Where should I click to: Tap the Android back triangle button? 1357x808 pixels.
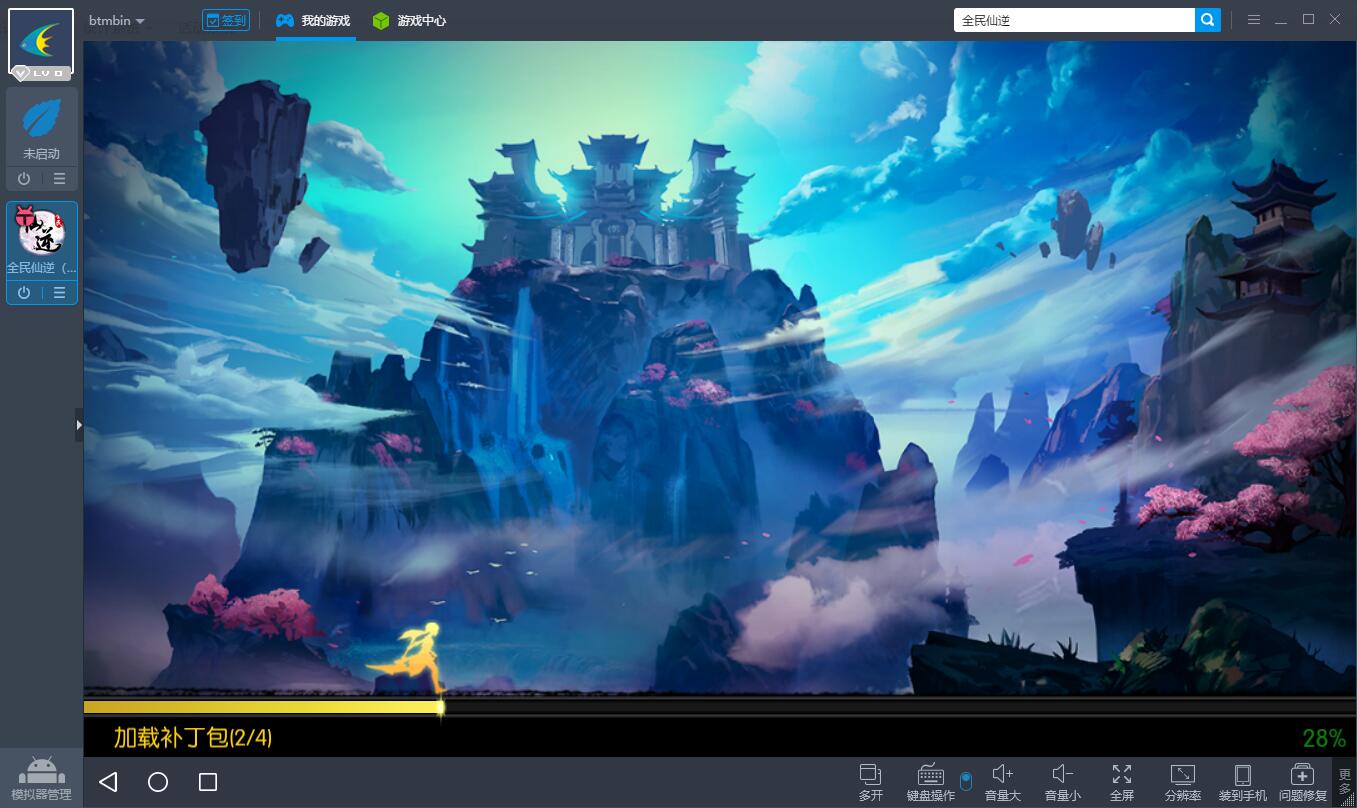pos(108,782)
